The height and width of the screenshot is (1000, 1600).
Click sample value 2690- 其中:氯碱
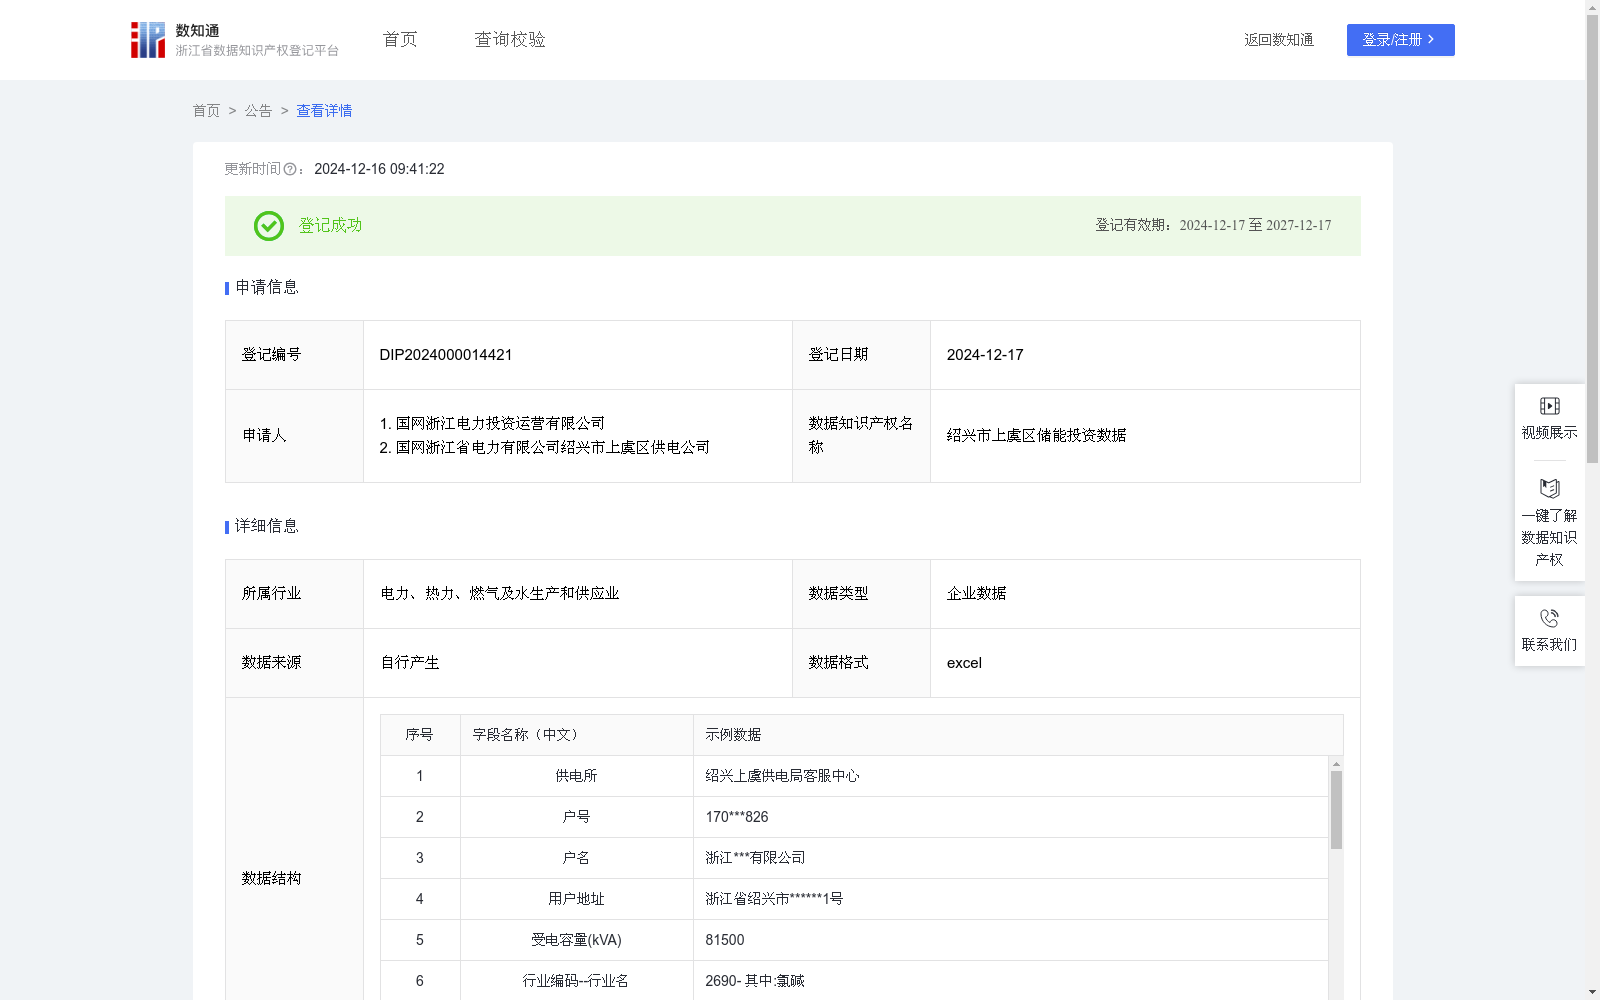tap(755, 981)
